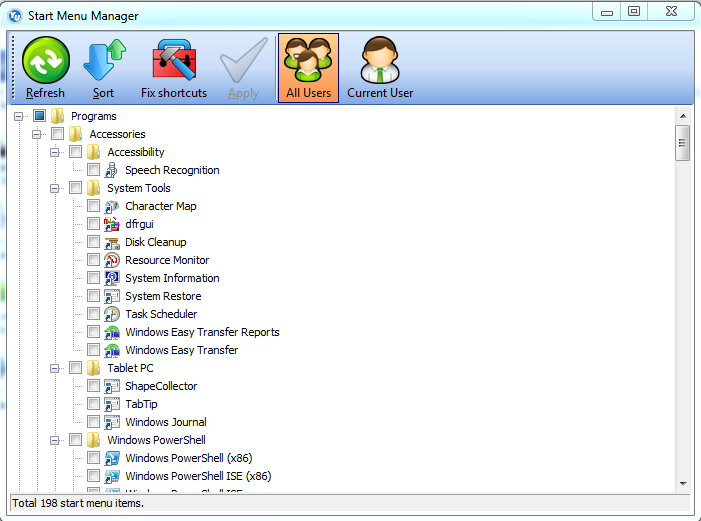The width and height of the screenshot is (701, 521).
Task: Select the All Users view
Action: pyautogui.click(x=308, y=68)
